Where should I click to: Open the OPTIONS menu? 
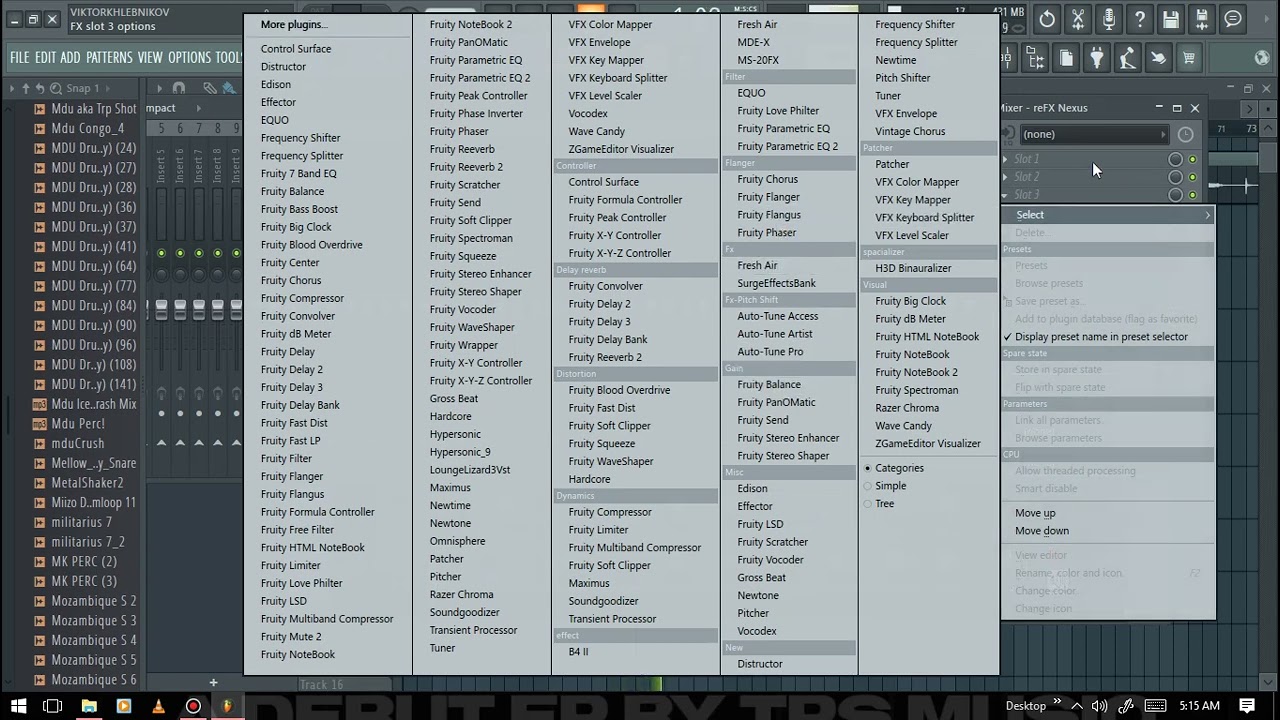pyautogui.click(x=189, y=58)
